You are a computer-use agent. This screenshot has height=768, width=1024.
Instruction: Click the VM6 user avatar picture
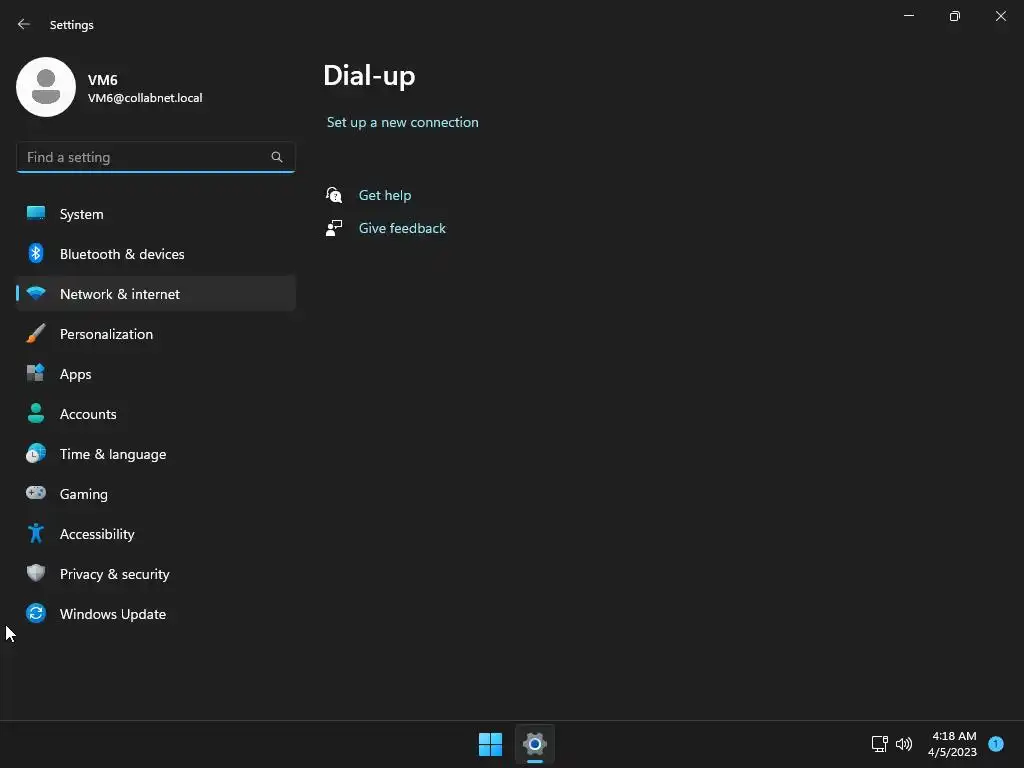click(46, 87)
